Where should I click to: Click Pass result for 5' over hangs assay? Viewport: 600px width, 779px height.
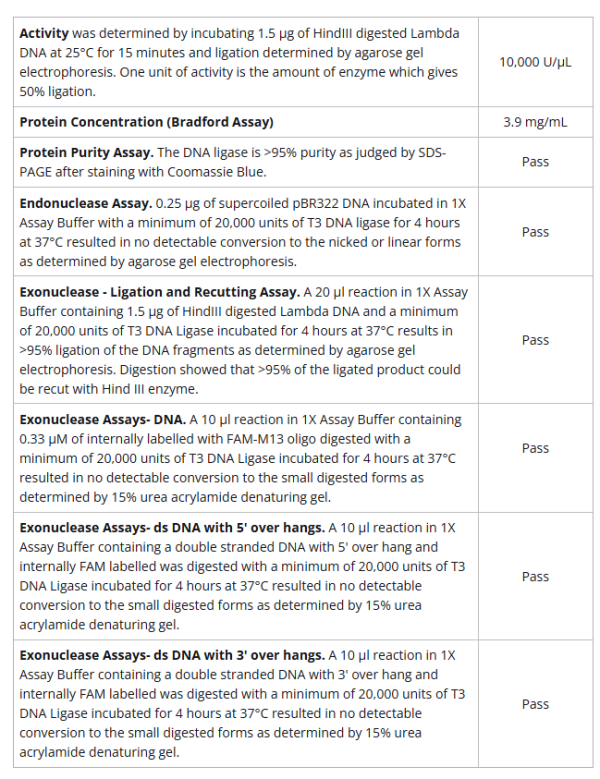(x=535, y=576)
